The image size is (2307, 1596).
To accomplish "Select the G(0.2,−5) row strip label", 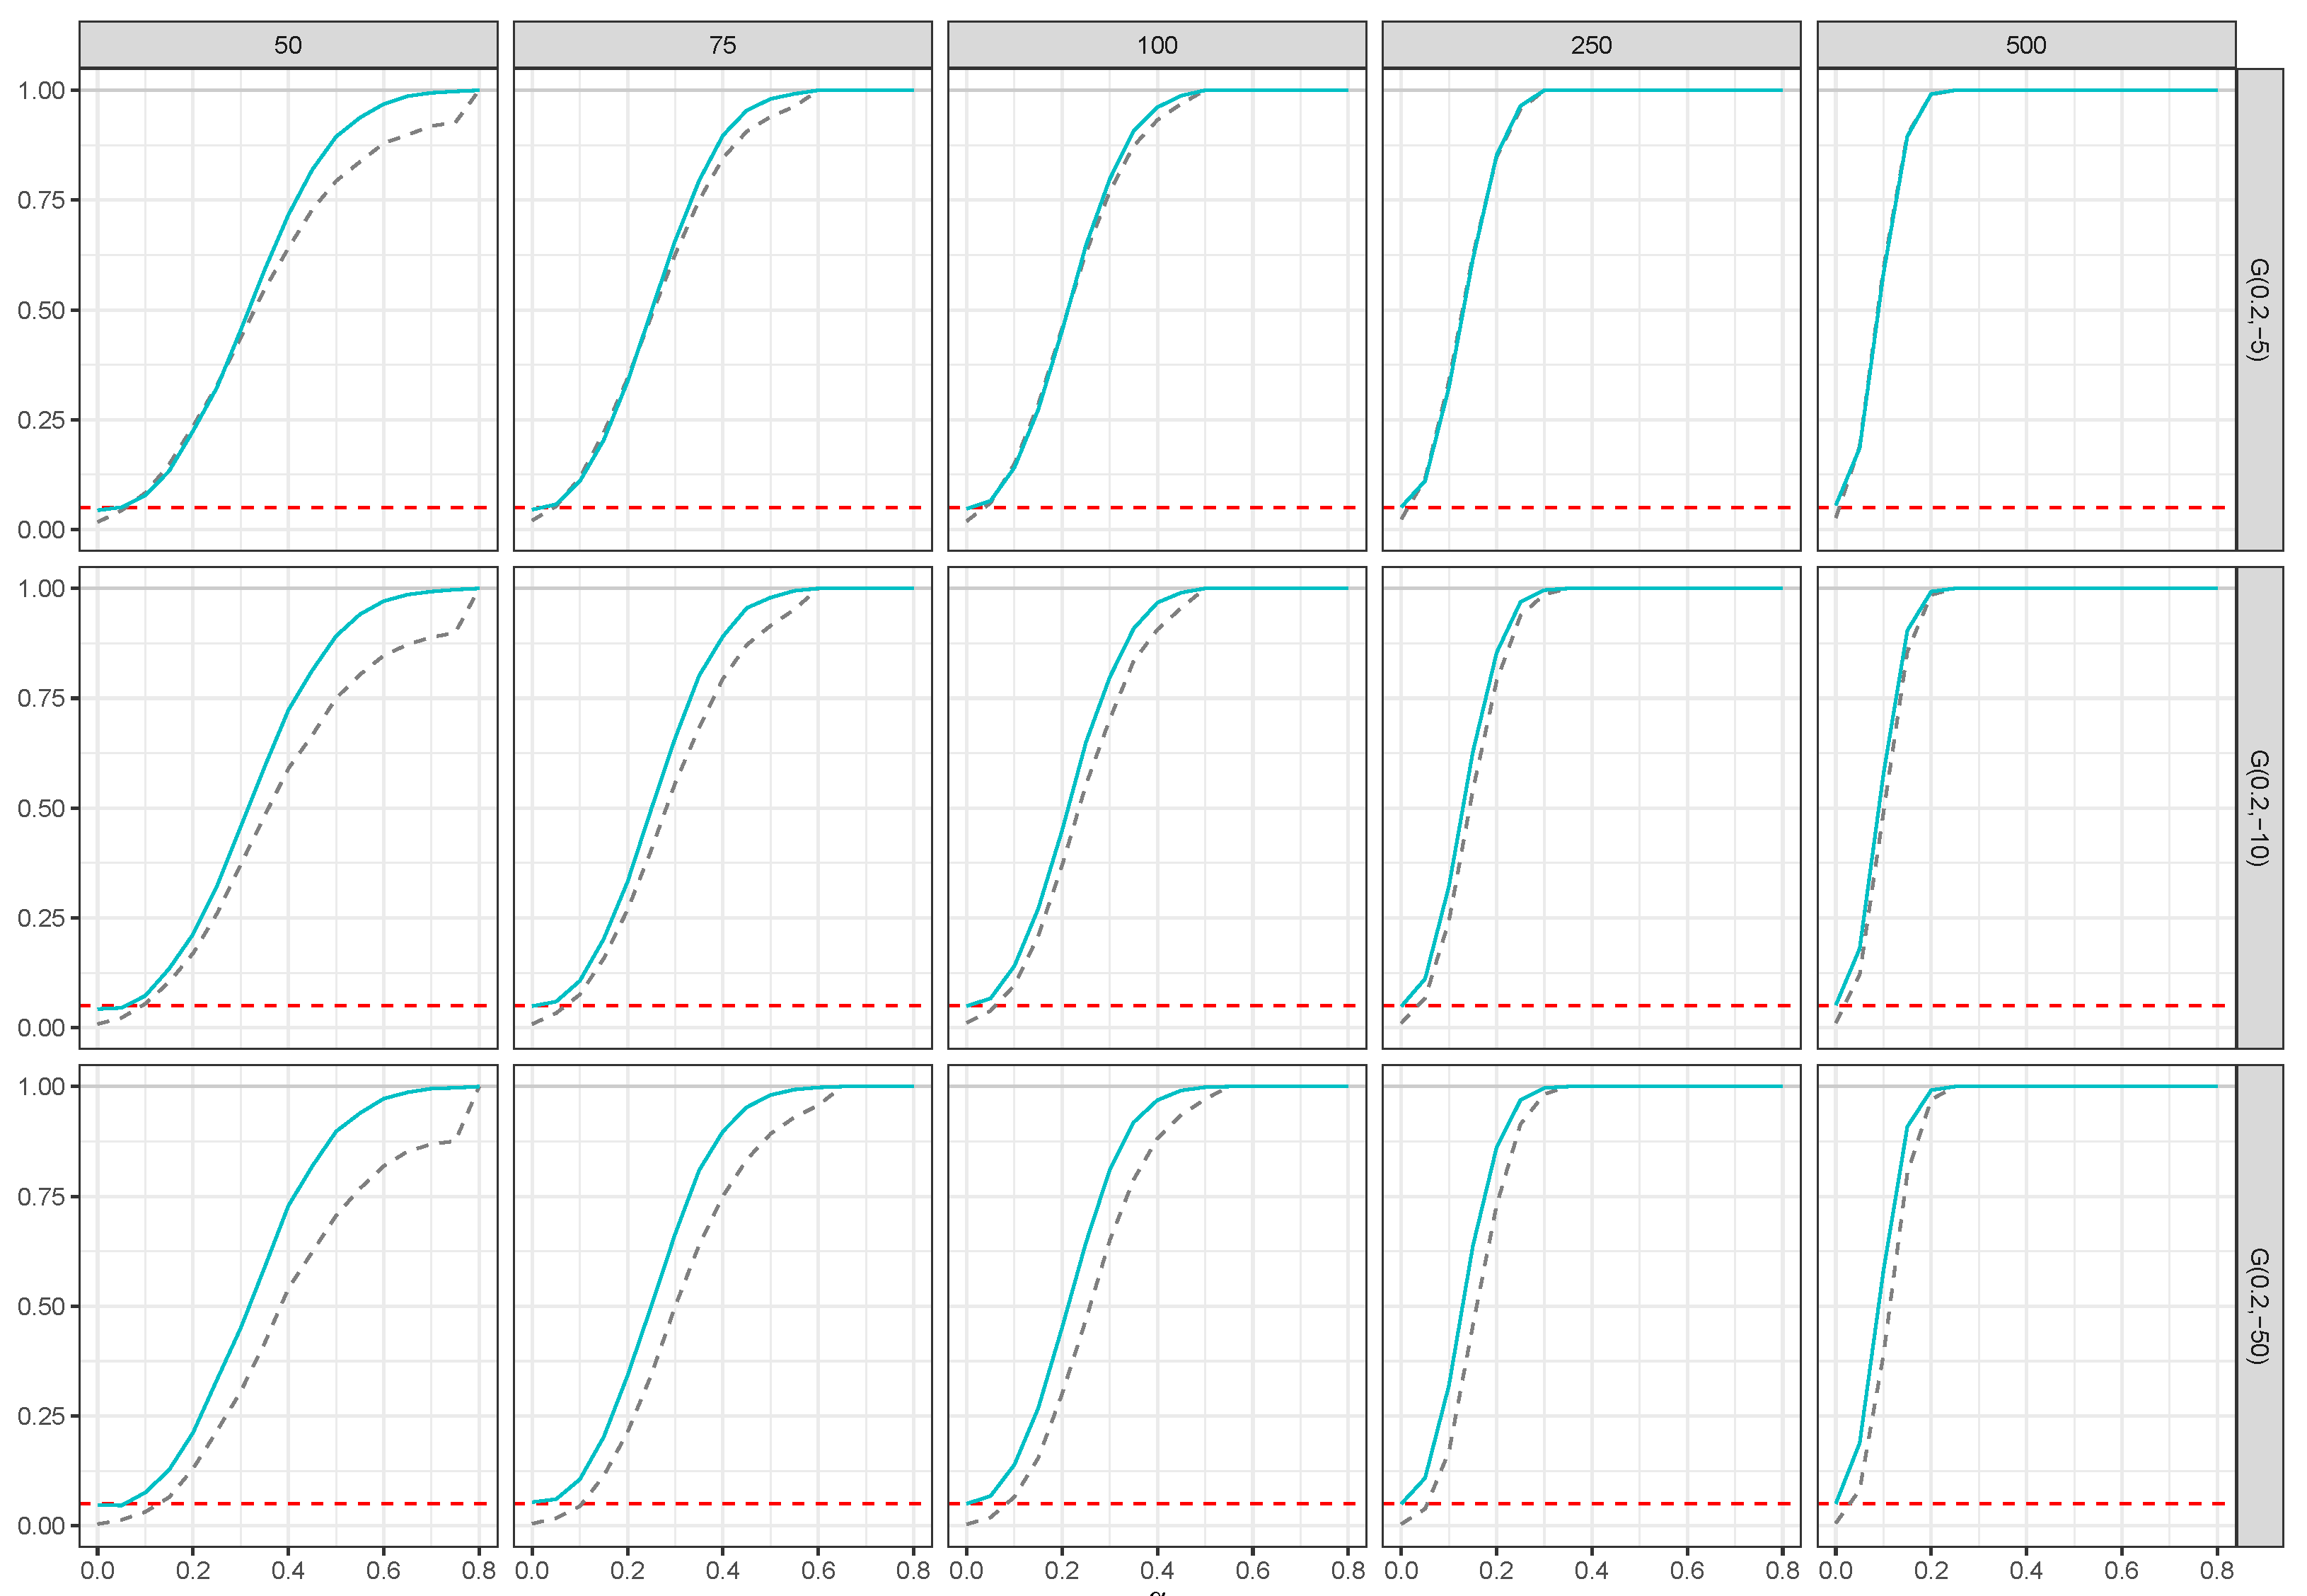I will coord(2259,309).
